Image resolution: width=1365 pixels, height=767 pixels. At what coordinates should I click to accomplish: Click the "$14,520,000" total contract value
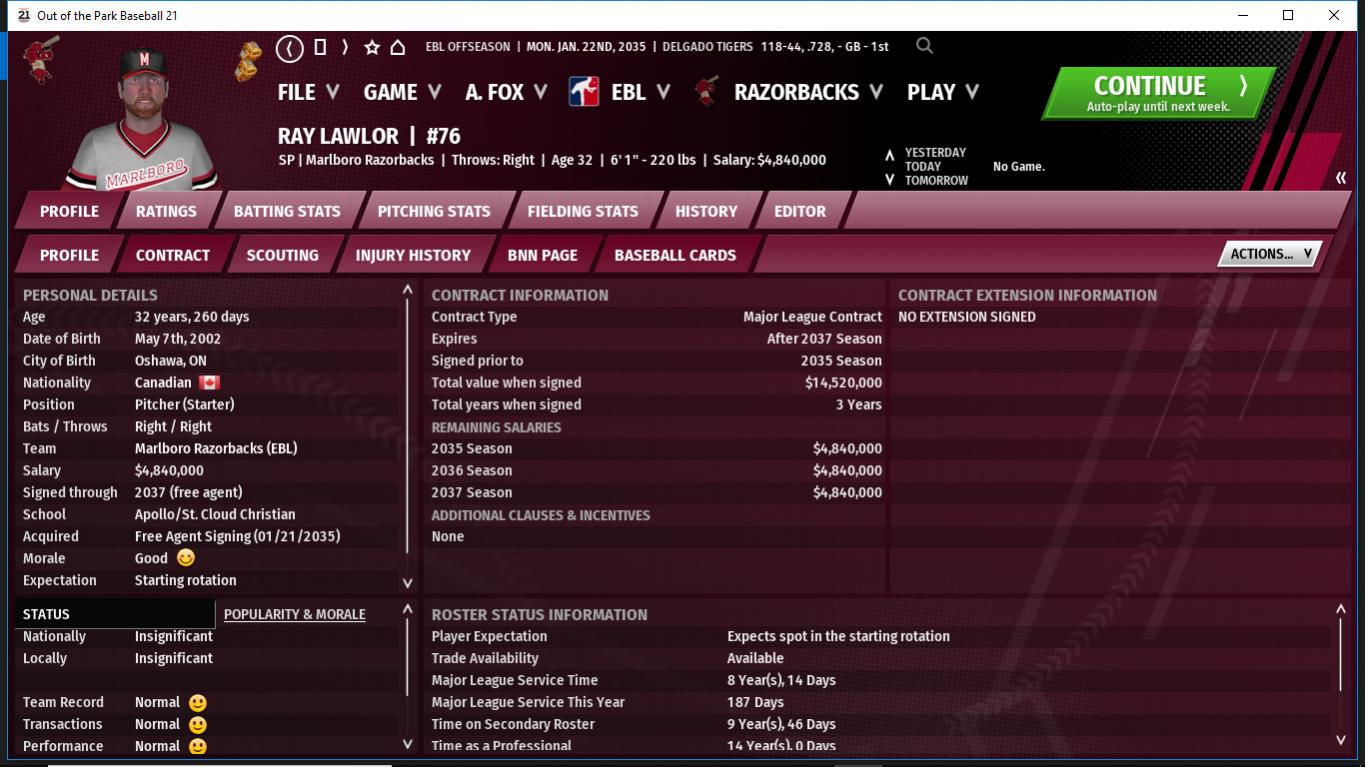click(x=843, y=382)
